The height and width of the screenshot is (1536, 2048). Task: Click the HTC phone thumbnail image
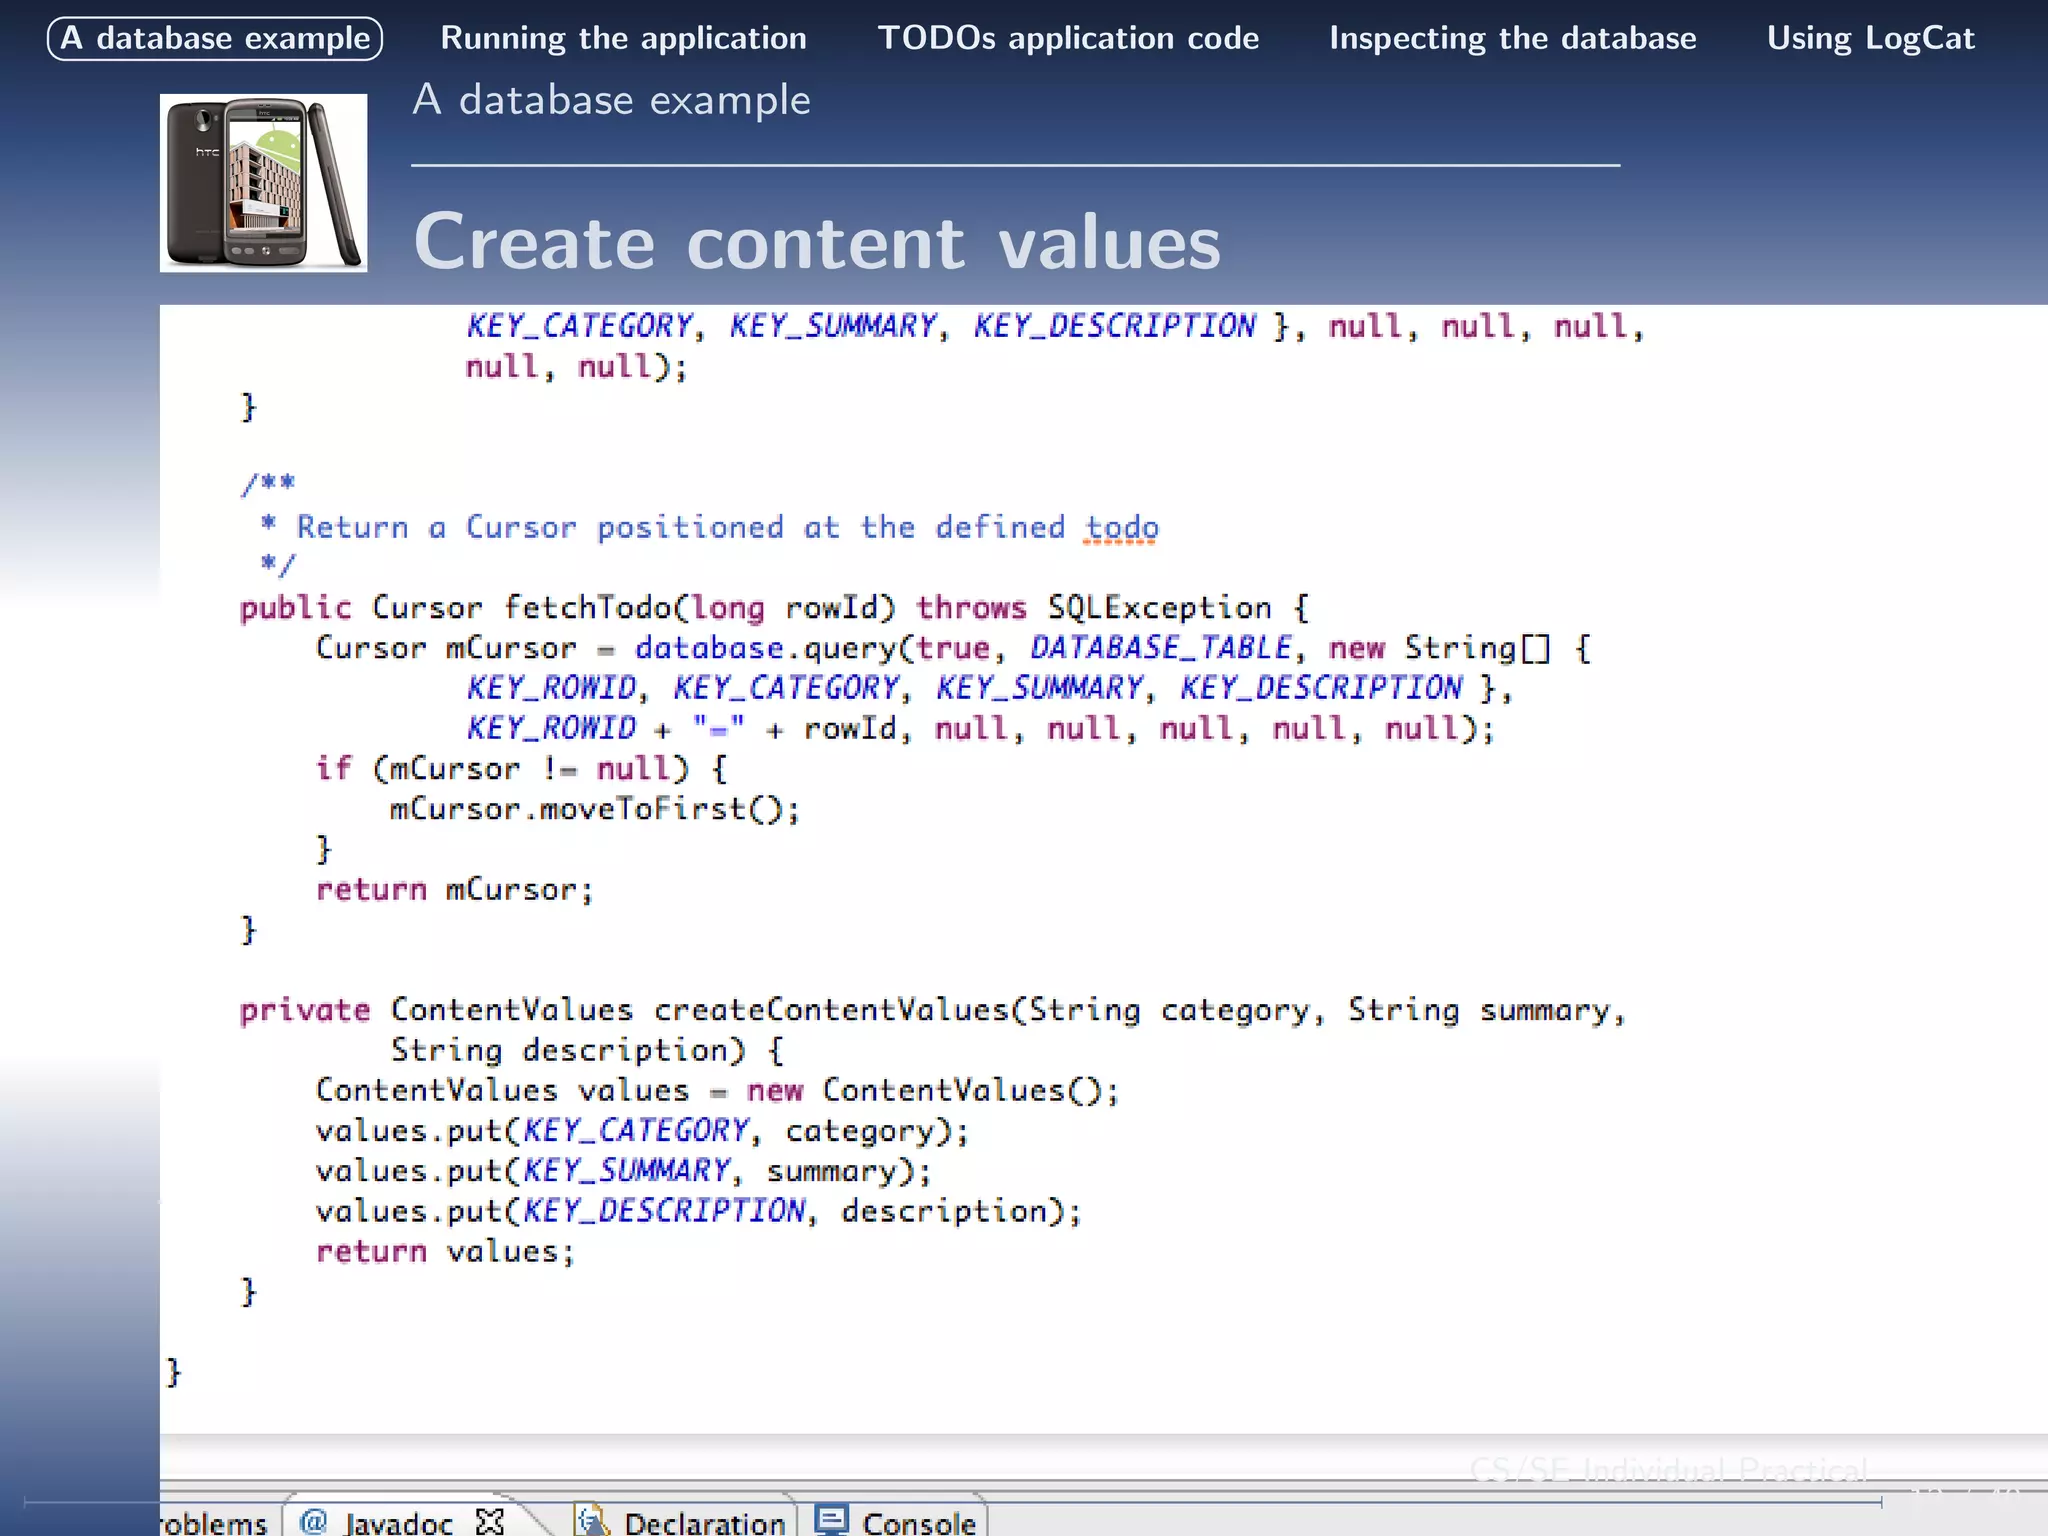pyautogui.click(x=263, y=183)
